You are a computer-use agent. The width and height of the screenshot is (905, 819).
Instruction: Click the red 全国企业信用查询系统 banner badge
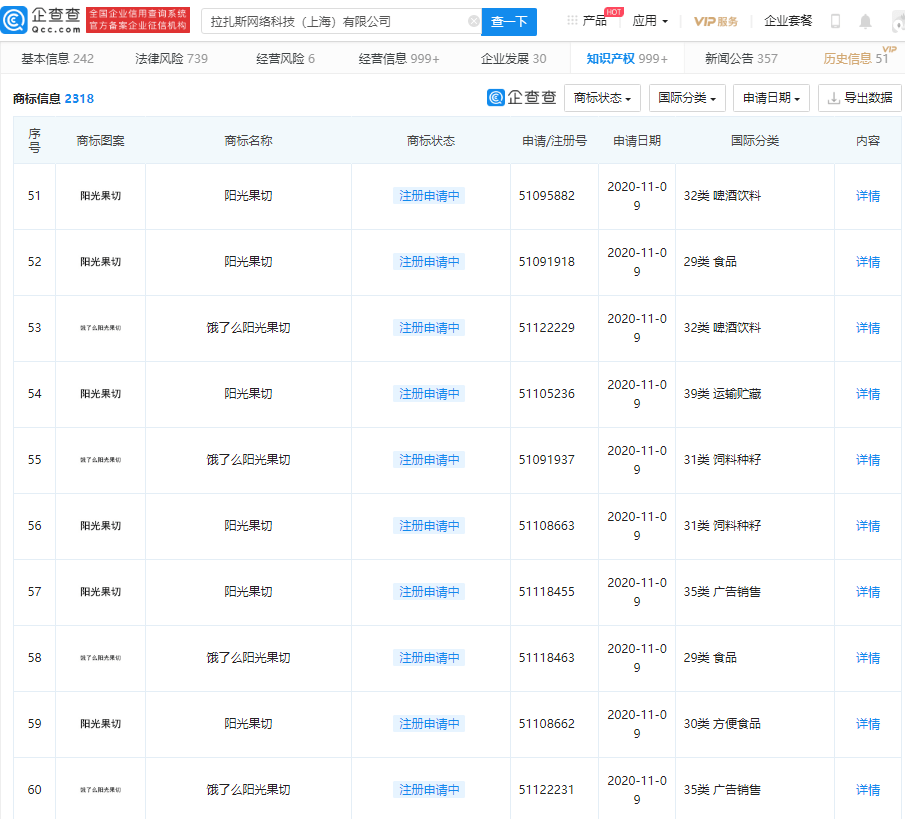pyautogui.click(x=138, y=20)
